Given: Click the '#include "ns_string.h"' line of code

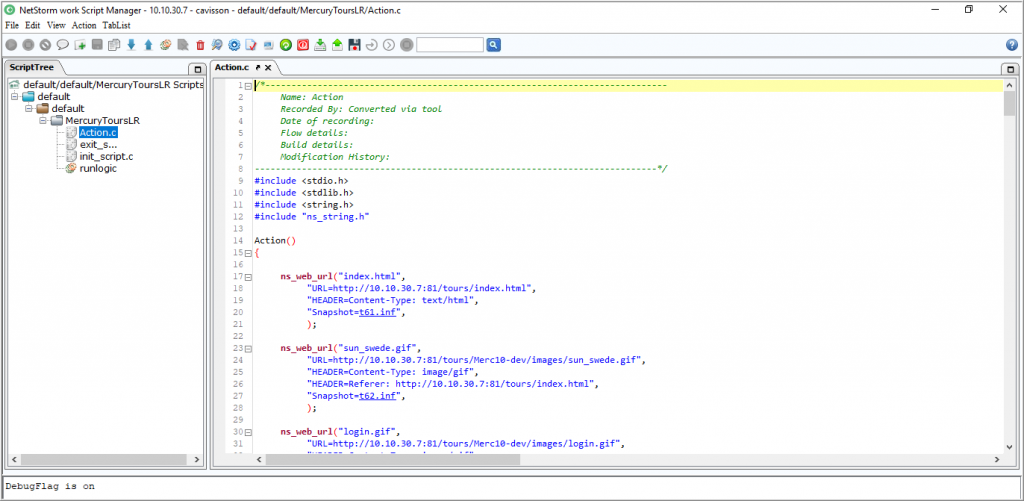Looking at the screenshot, I should click(312, 216).
